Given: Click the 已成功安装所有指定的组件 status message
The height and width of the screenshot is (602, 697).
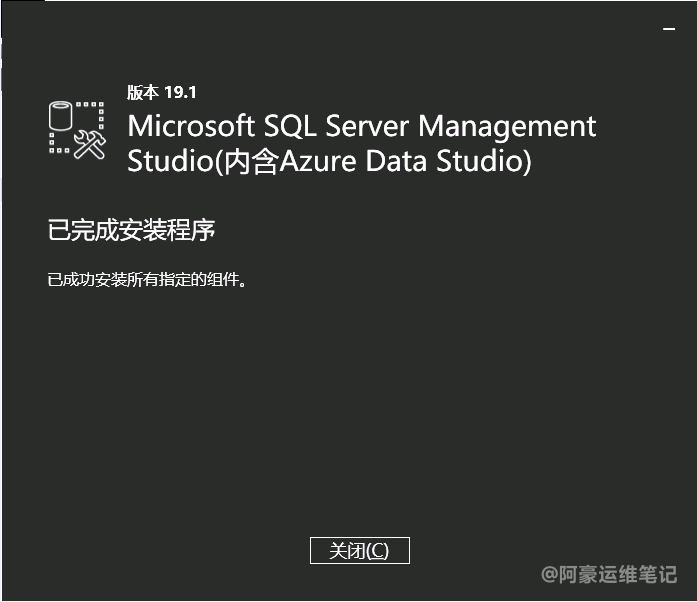Looking at the screenshot, I should point(147,280).
